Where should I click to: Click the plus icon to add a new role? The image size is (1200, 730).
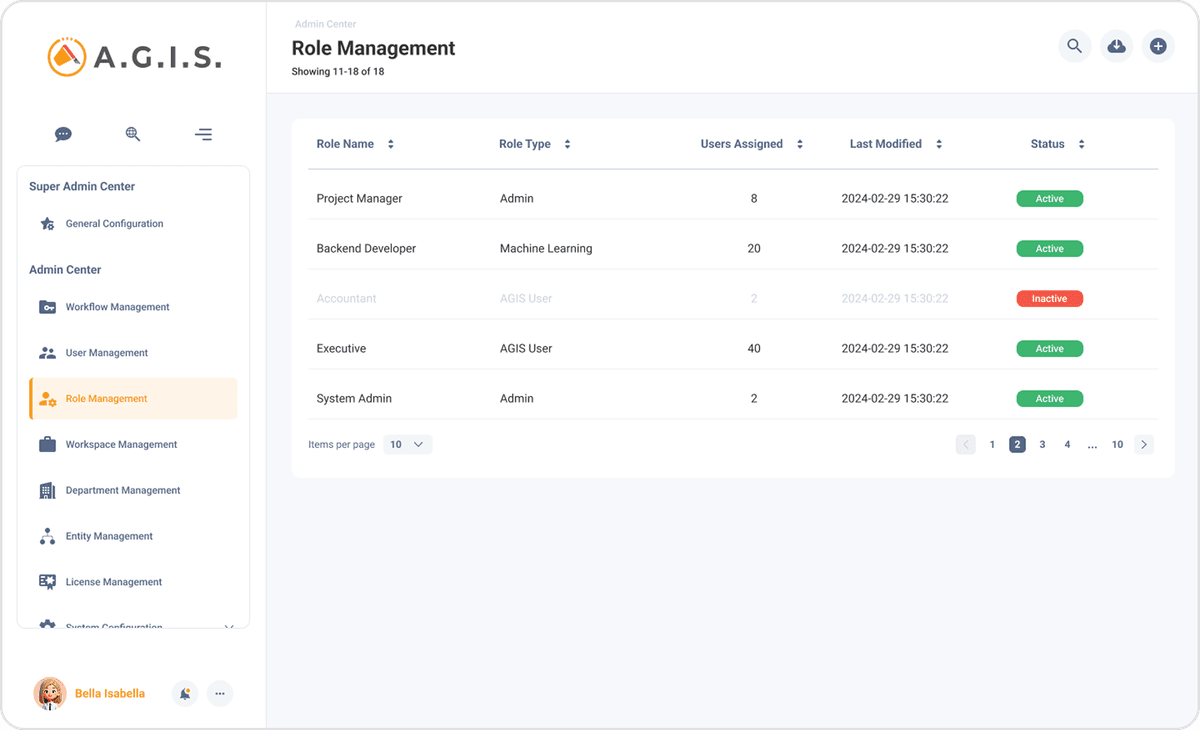[x=1158, y=46]
